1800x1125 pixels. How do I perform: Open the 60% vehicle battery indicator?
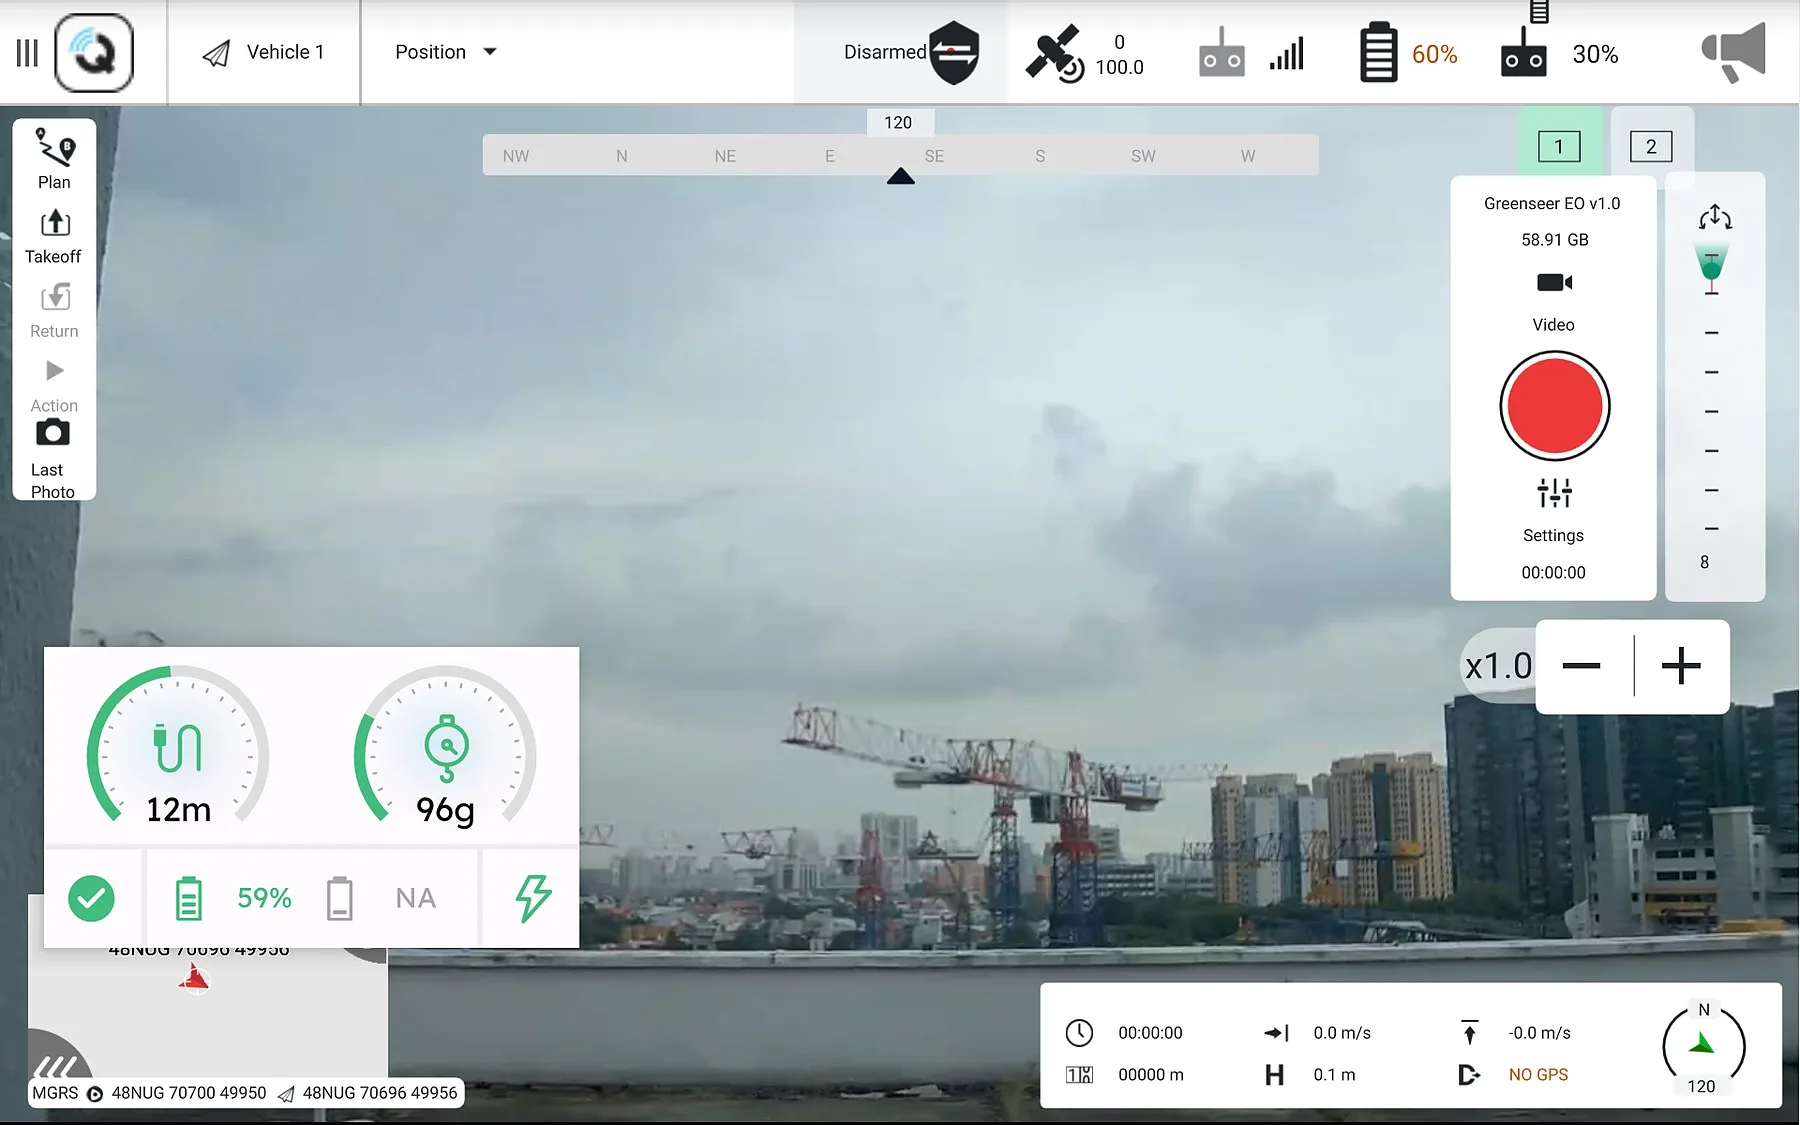1408,53
